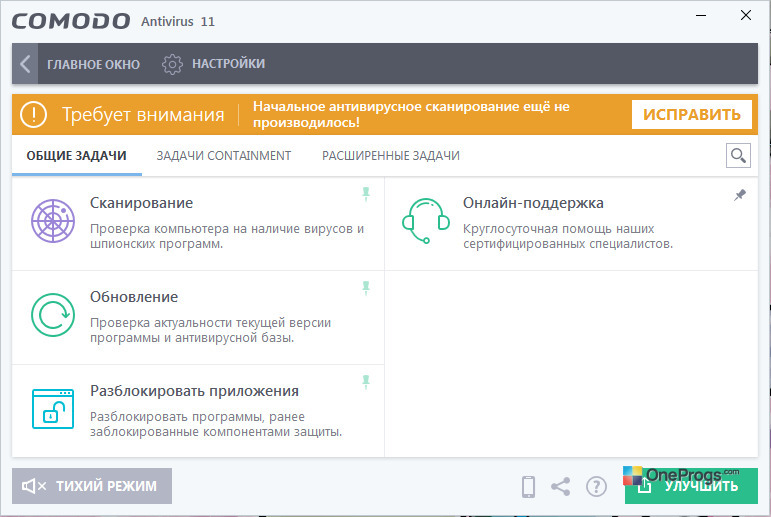
Task: Open the help question mark icon
Action: (596, 487)
